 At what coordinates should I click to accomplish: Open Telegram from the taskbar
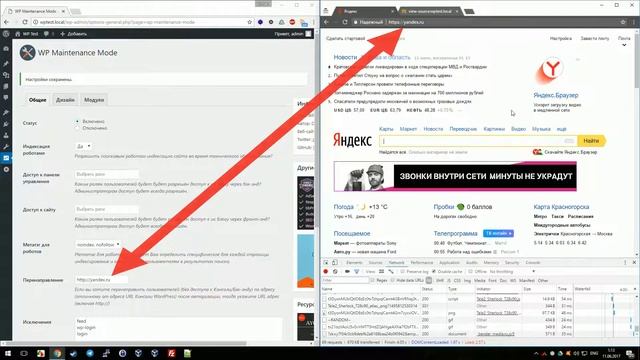click(x=90, y=353)
